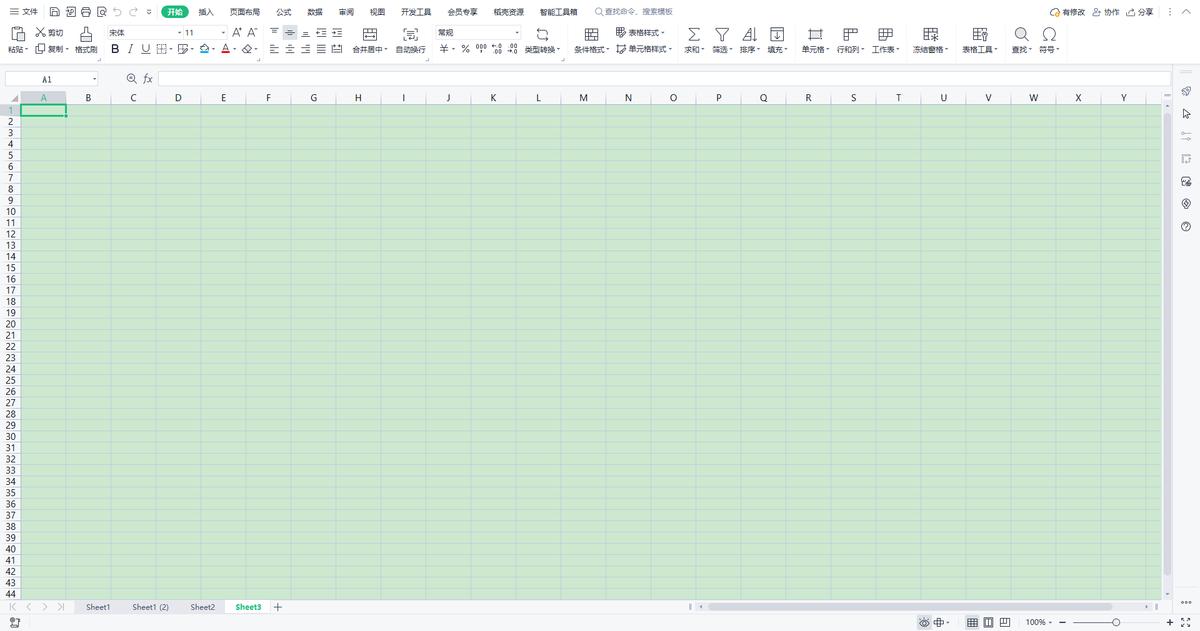Image resolution: width=1200 pixels, height=631 pixels.
Task: Click the increase decimal places icon
Action: click(497, 49)
